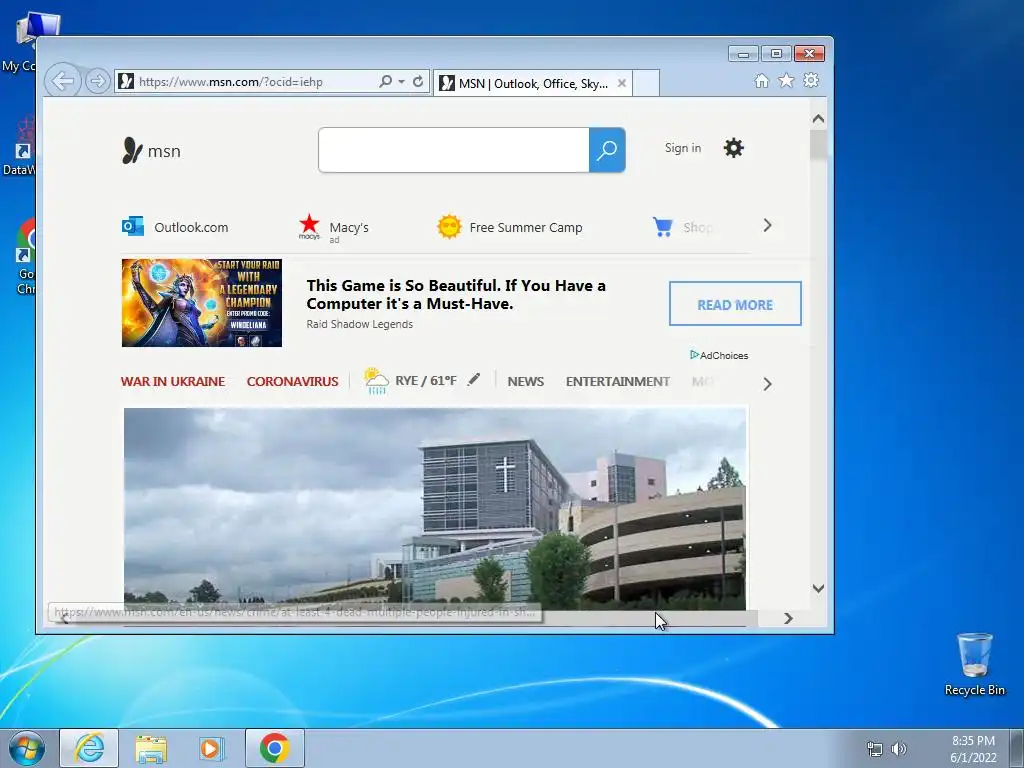Click the vertical scrollbar down arrow
This screenshot has height=768, width=1024.
tap(818, 588)
